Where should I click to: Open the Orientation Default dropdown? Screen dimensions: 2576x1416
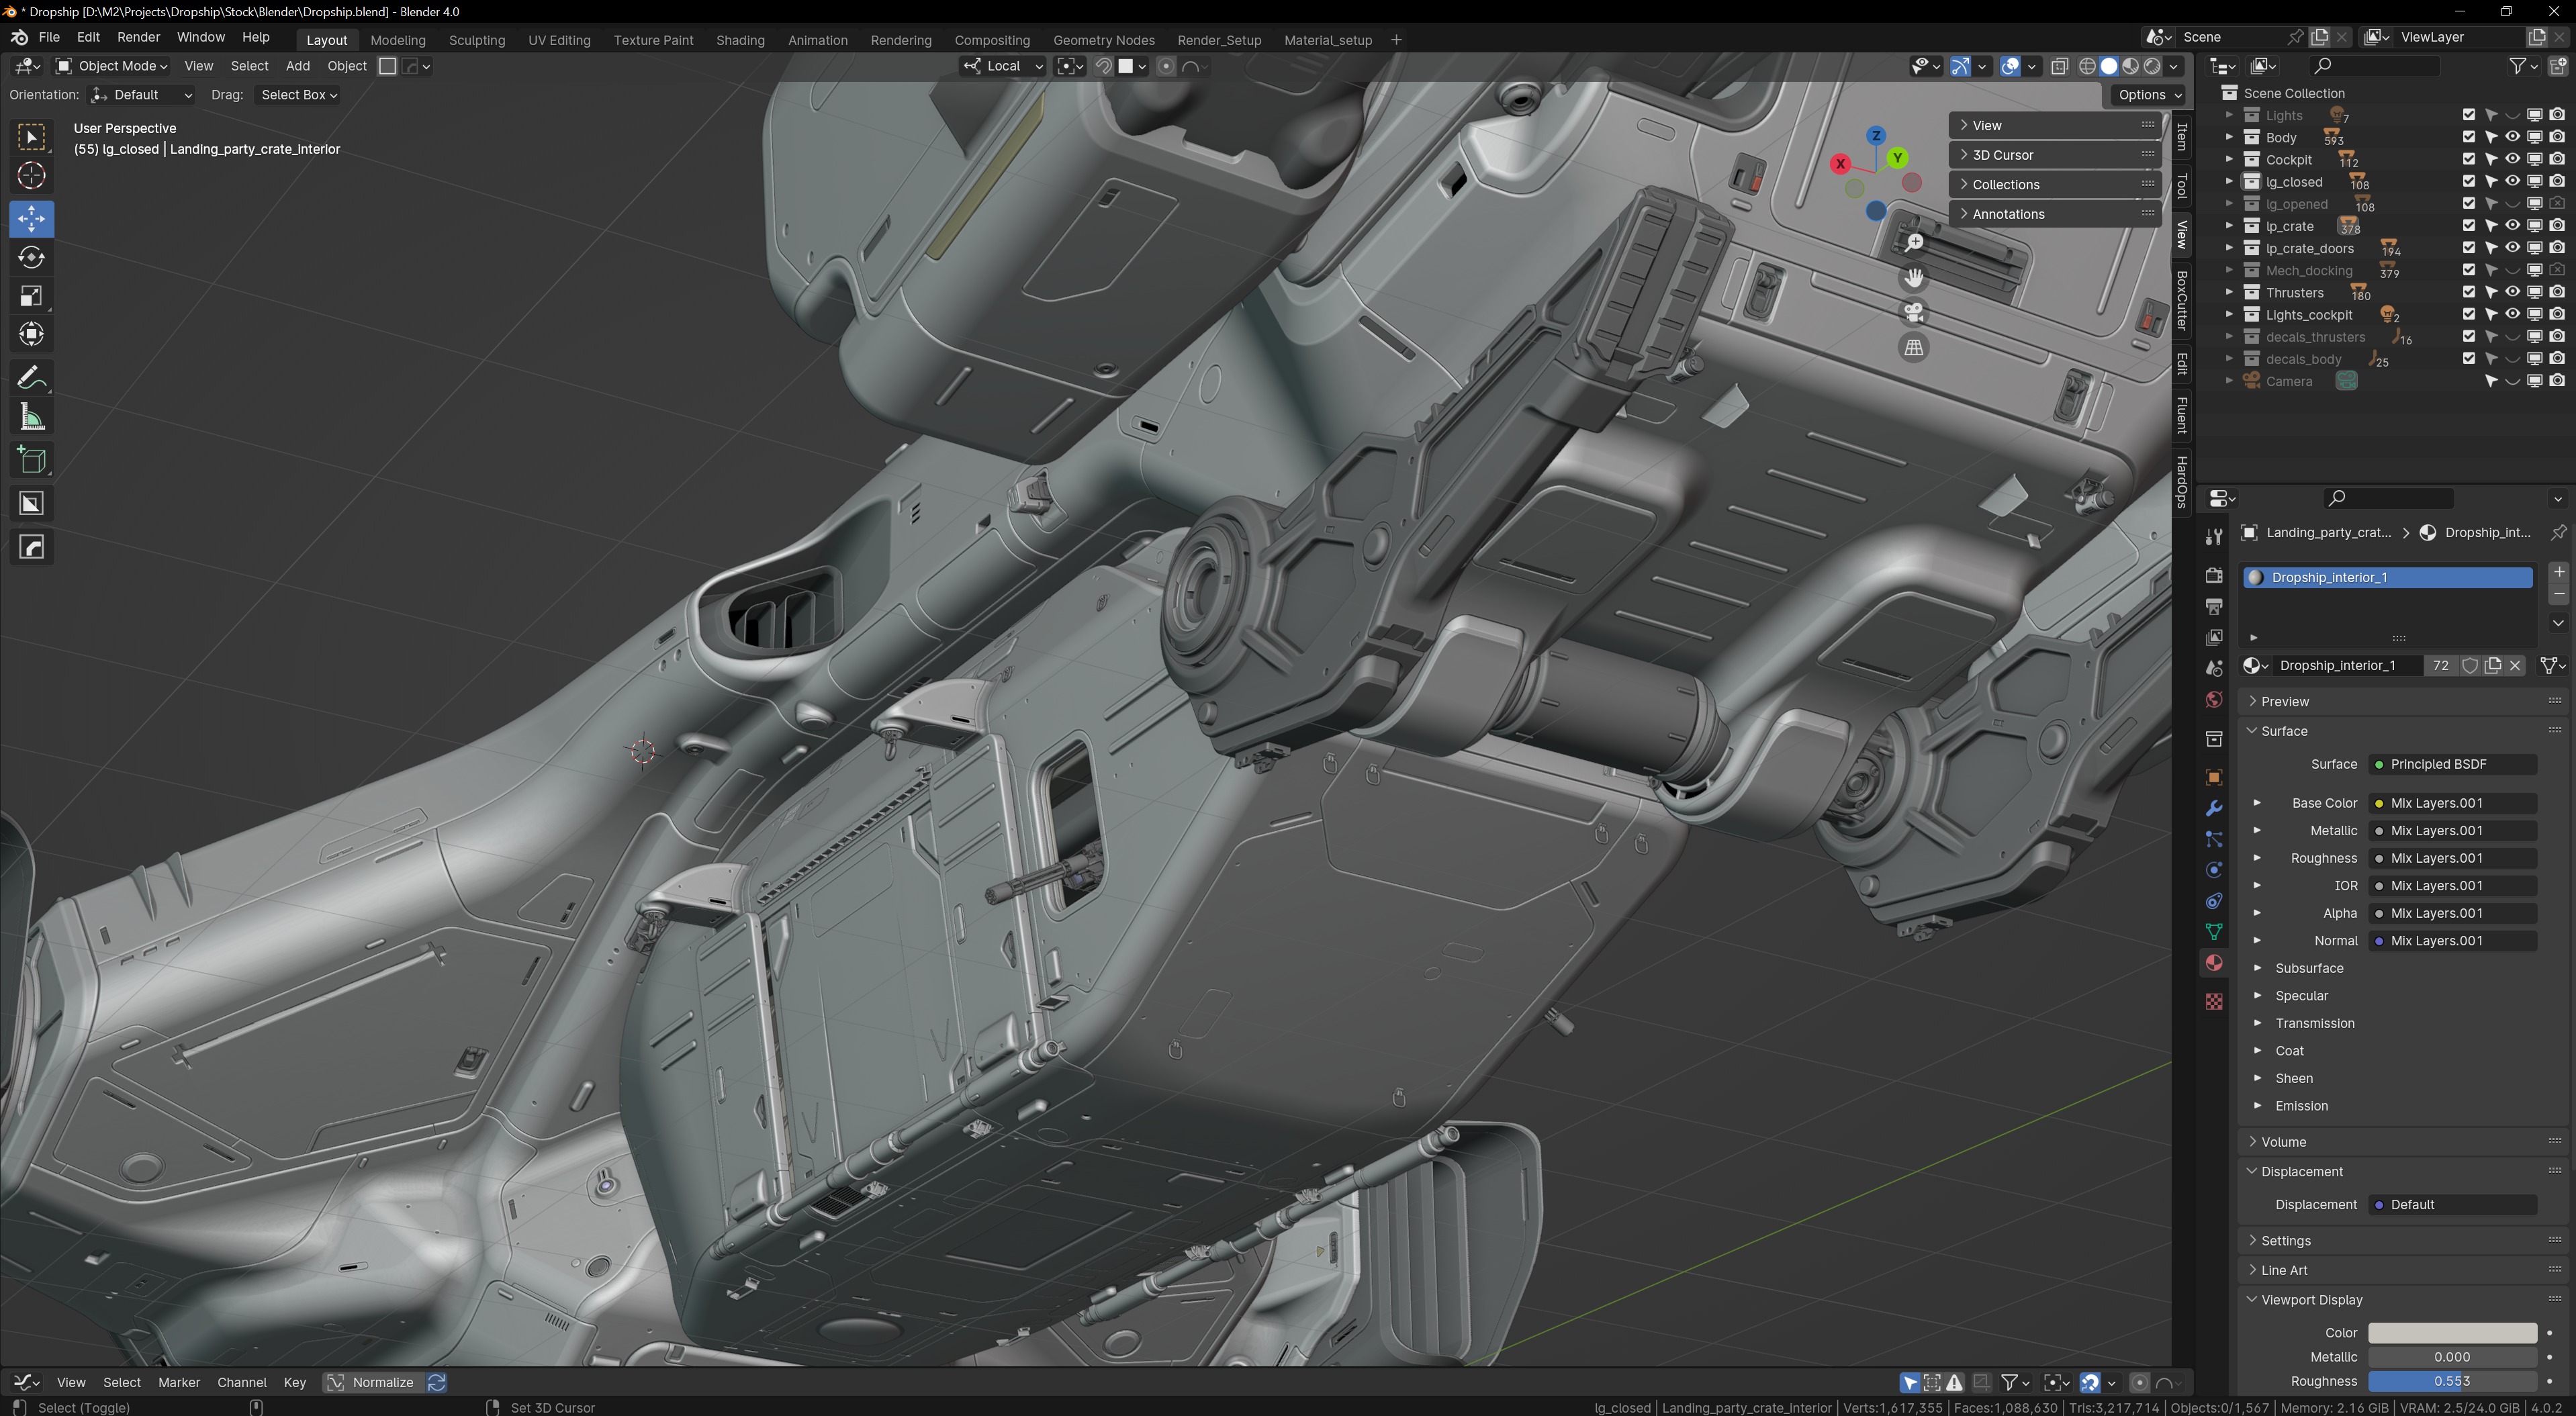141,95
